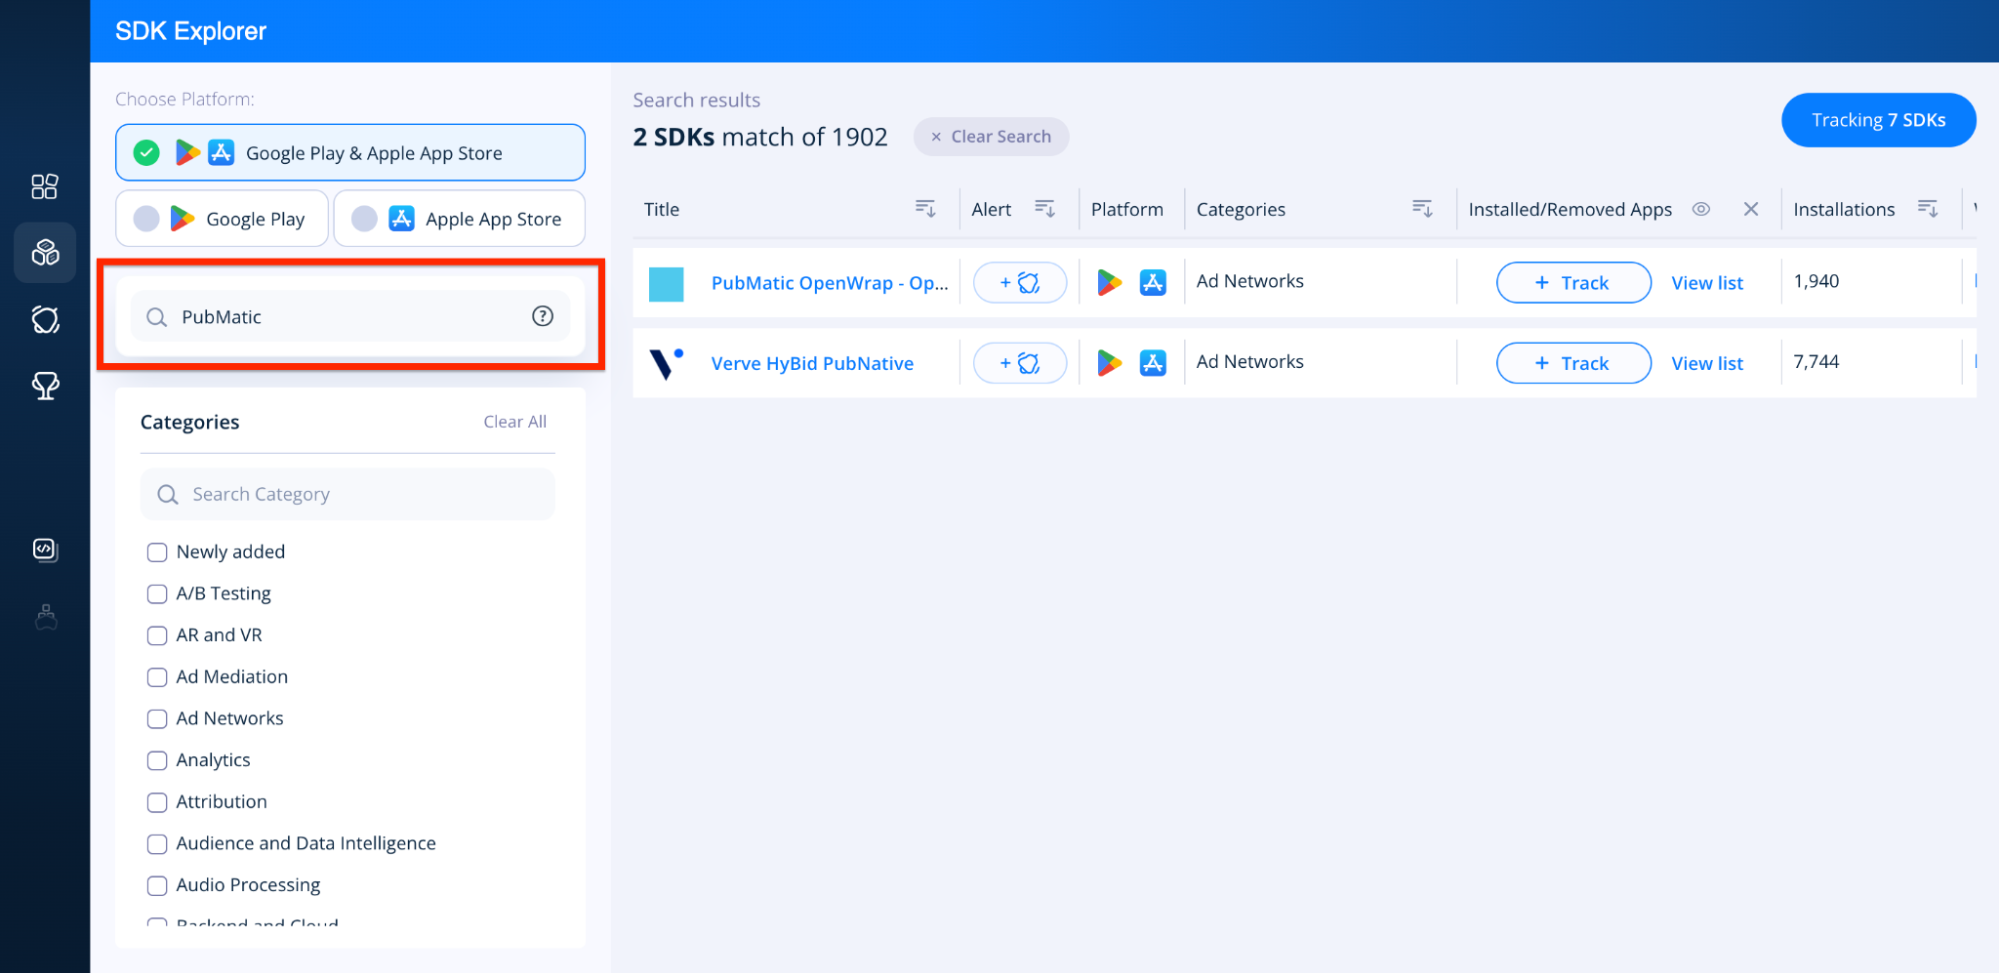Click installations value 1,940
The height and width of the screenshot is (974, 1999).
1816,281
